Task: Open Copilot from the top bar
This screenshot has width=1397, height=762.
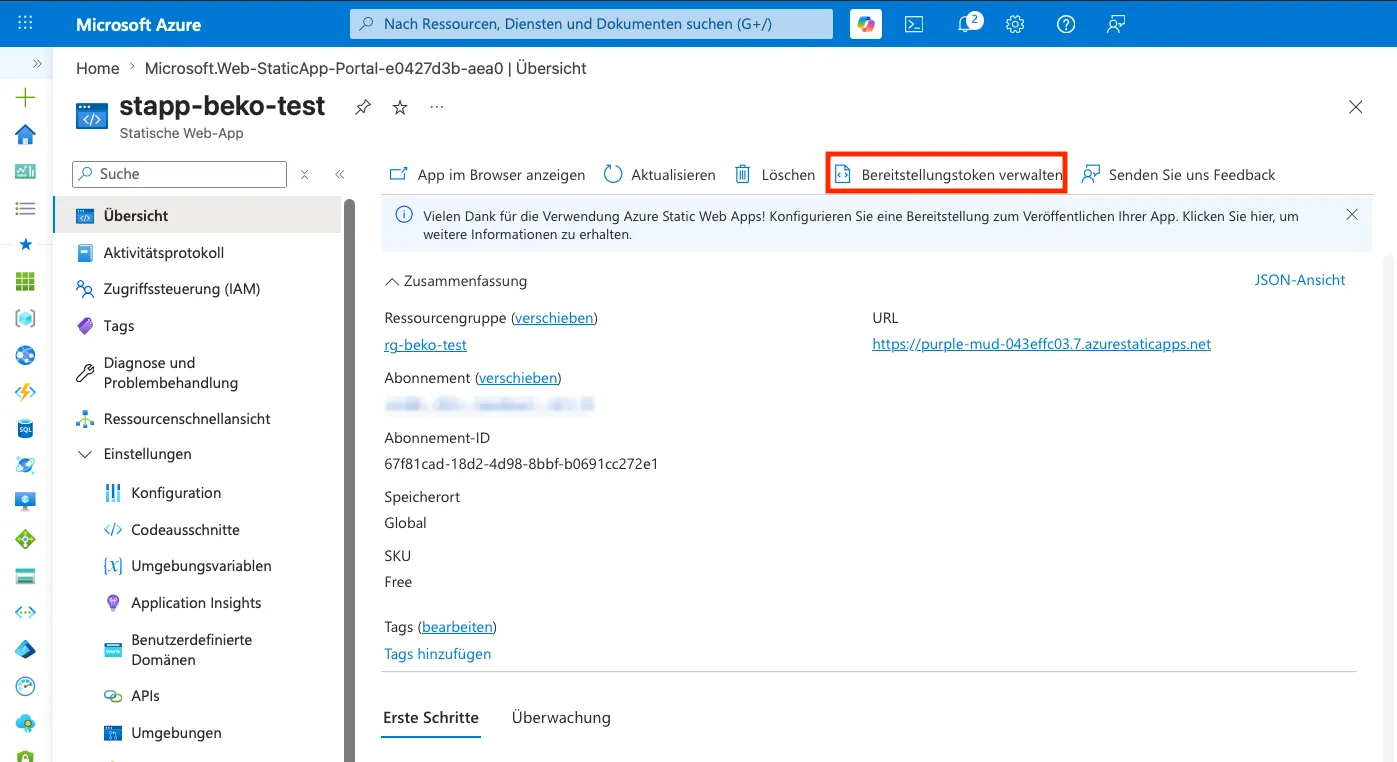Action: pos(866,24)
